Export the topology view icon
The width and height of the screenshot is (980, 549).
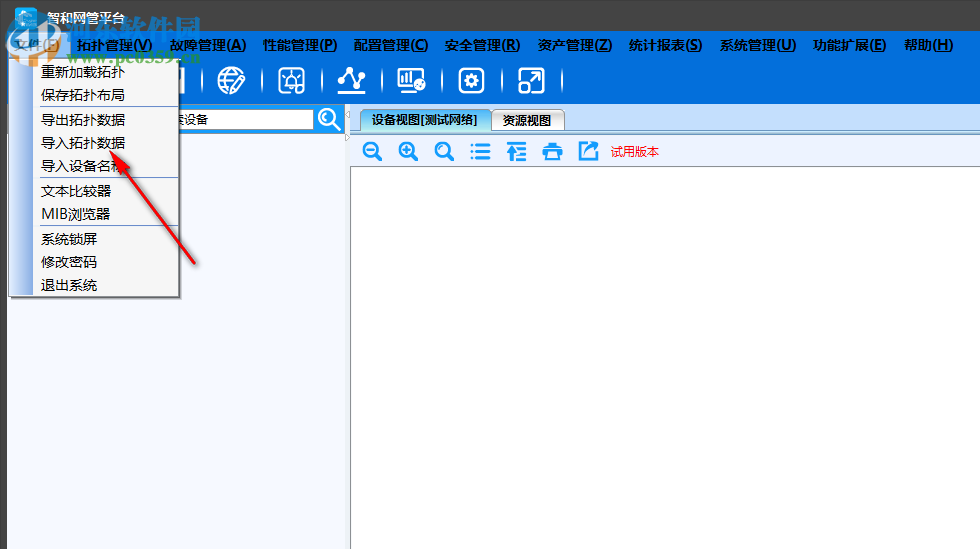588,151
